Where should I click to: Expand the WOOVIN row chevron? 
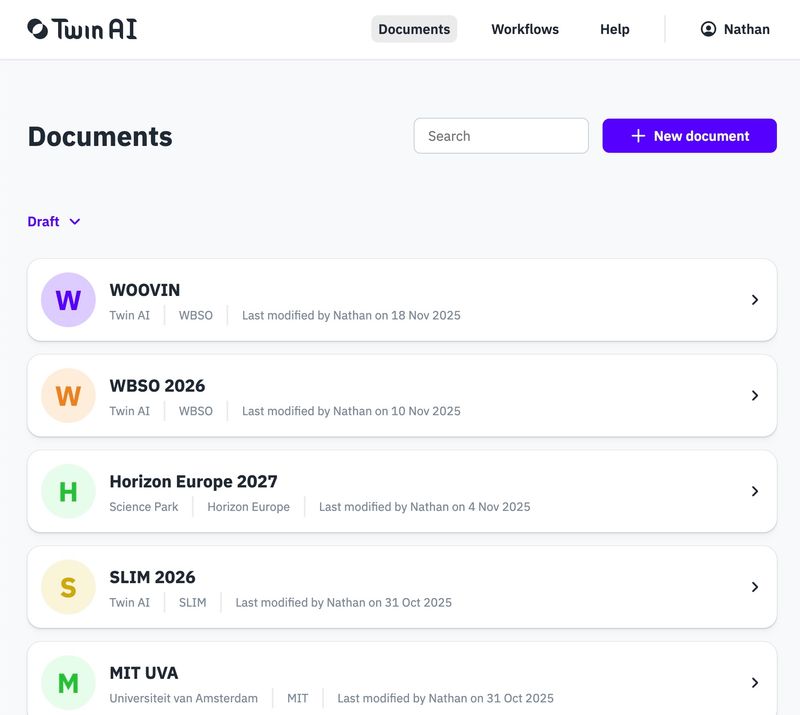click(x=754, y=300)
